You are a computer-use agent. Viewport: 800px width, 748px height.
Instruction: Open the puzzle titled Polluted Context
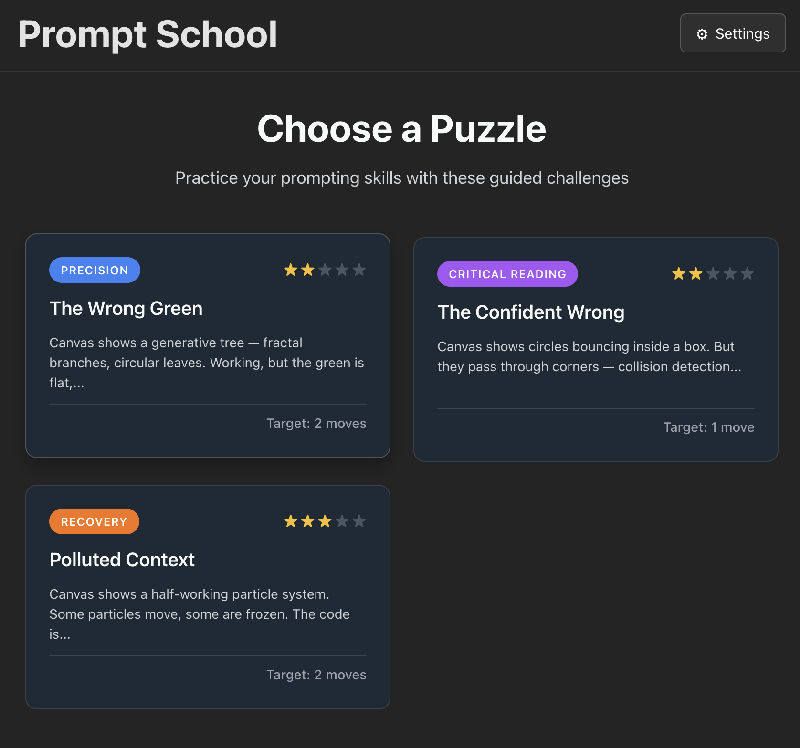click(207, 597)
